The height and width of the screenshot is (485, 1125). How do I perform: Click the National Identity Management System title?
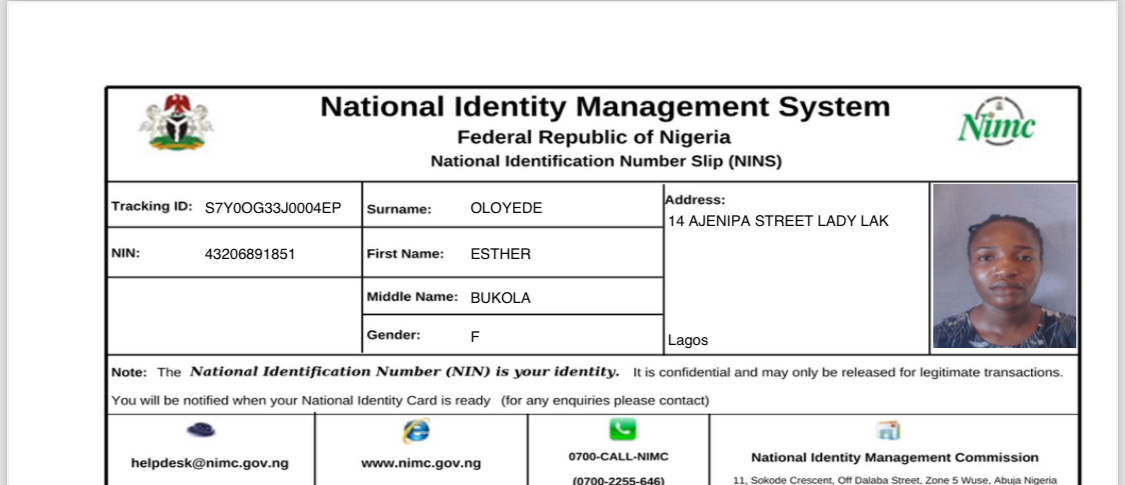pyautogui.click(x=604, y=106)
